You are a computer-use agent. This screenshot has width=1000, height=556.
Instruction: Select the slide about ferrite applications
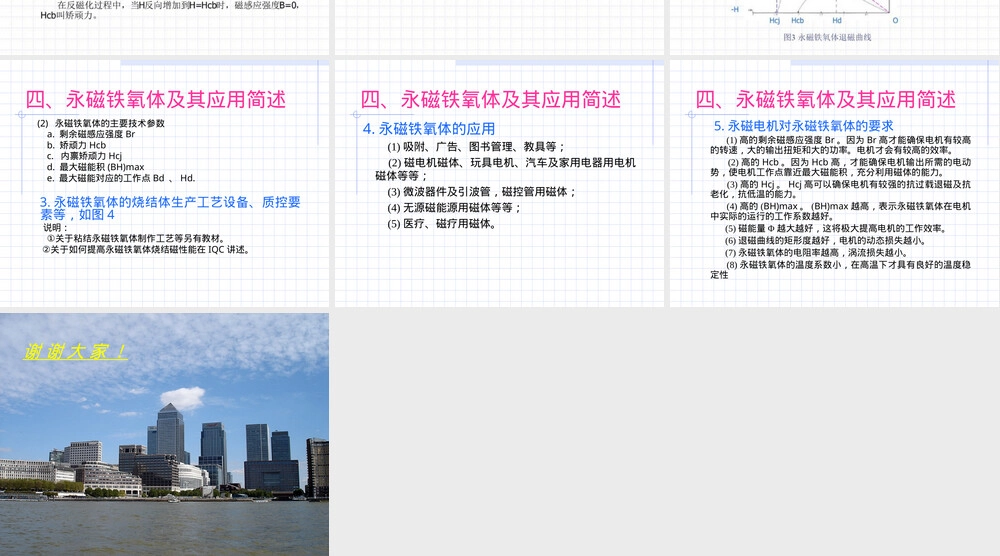499,184
